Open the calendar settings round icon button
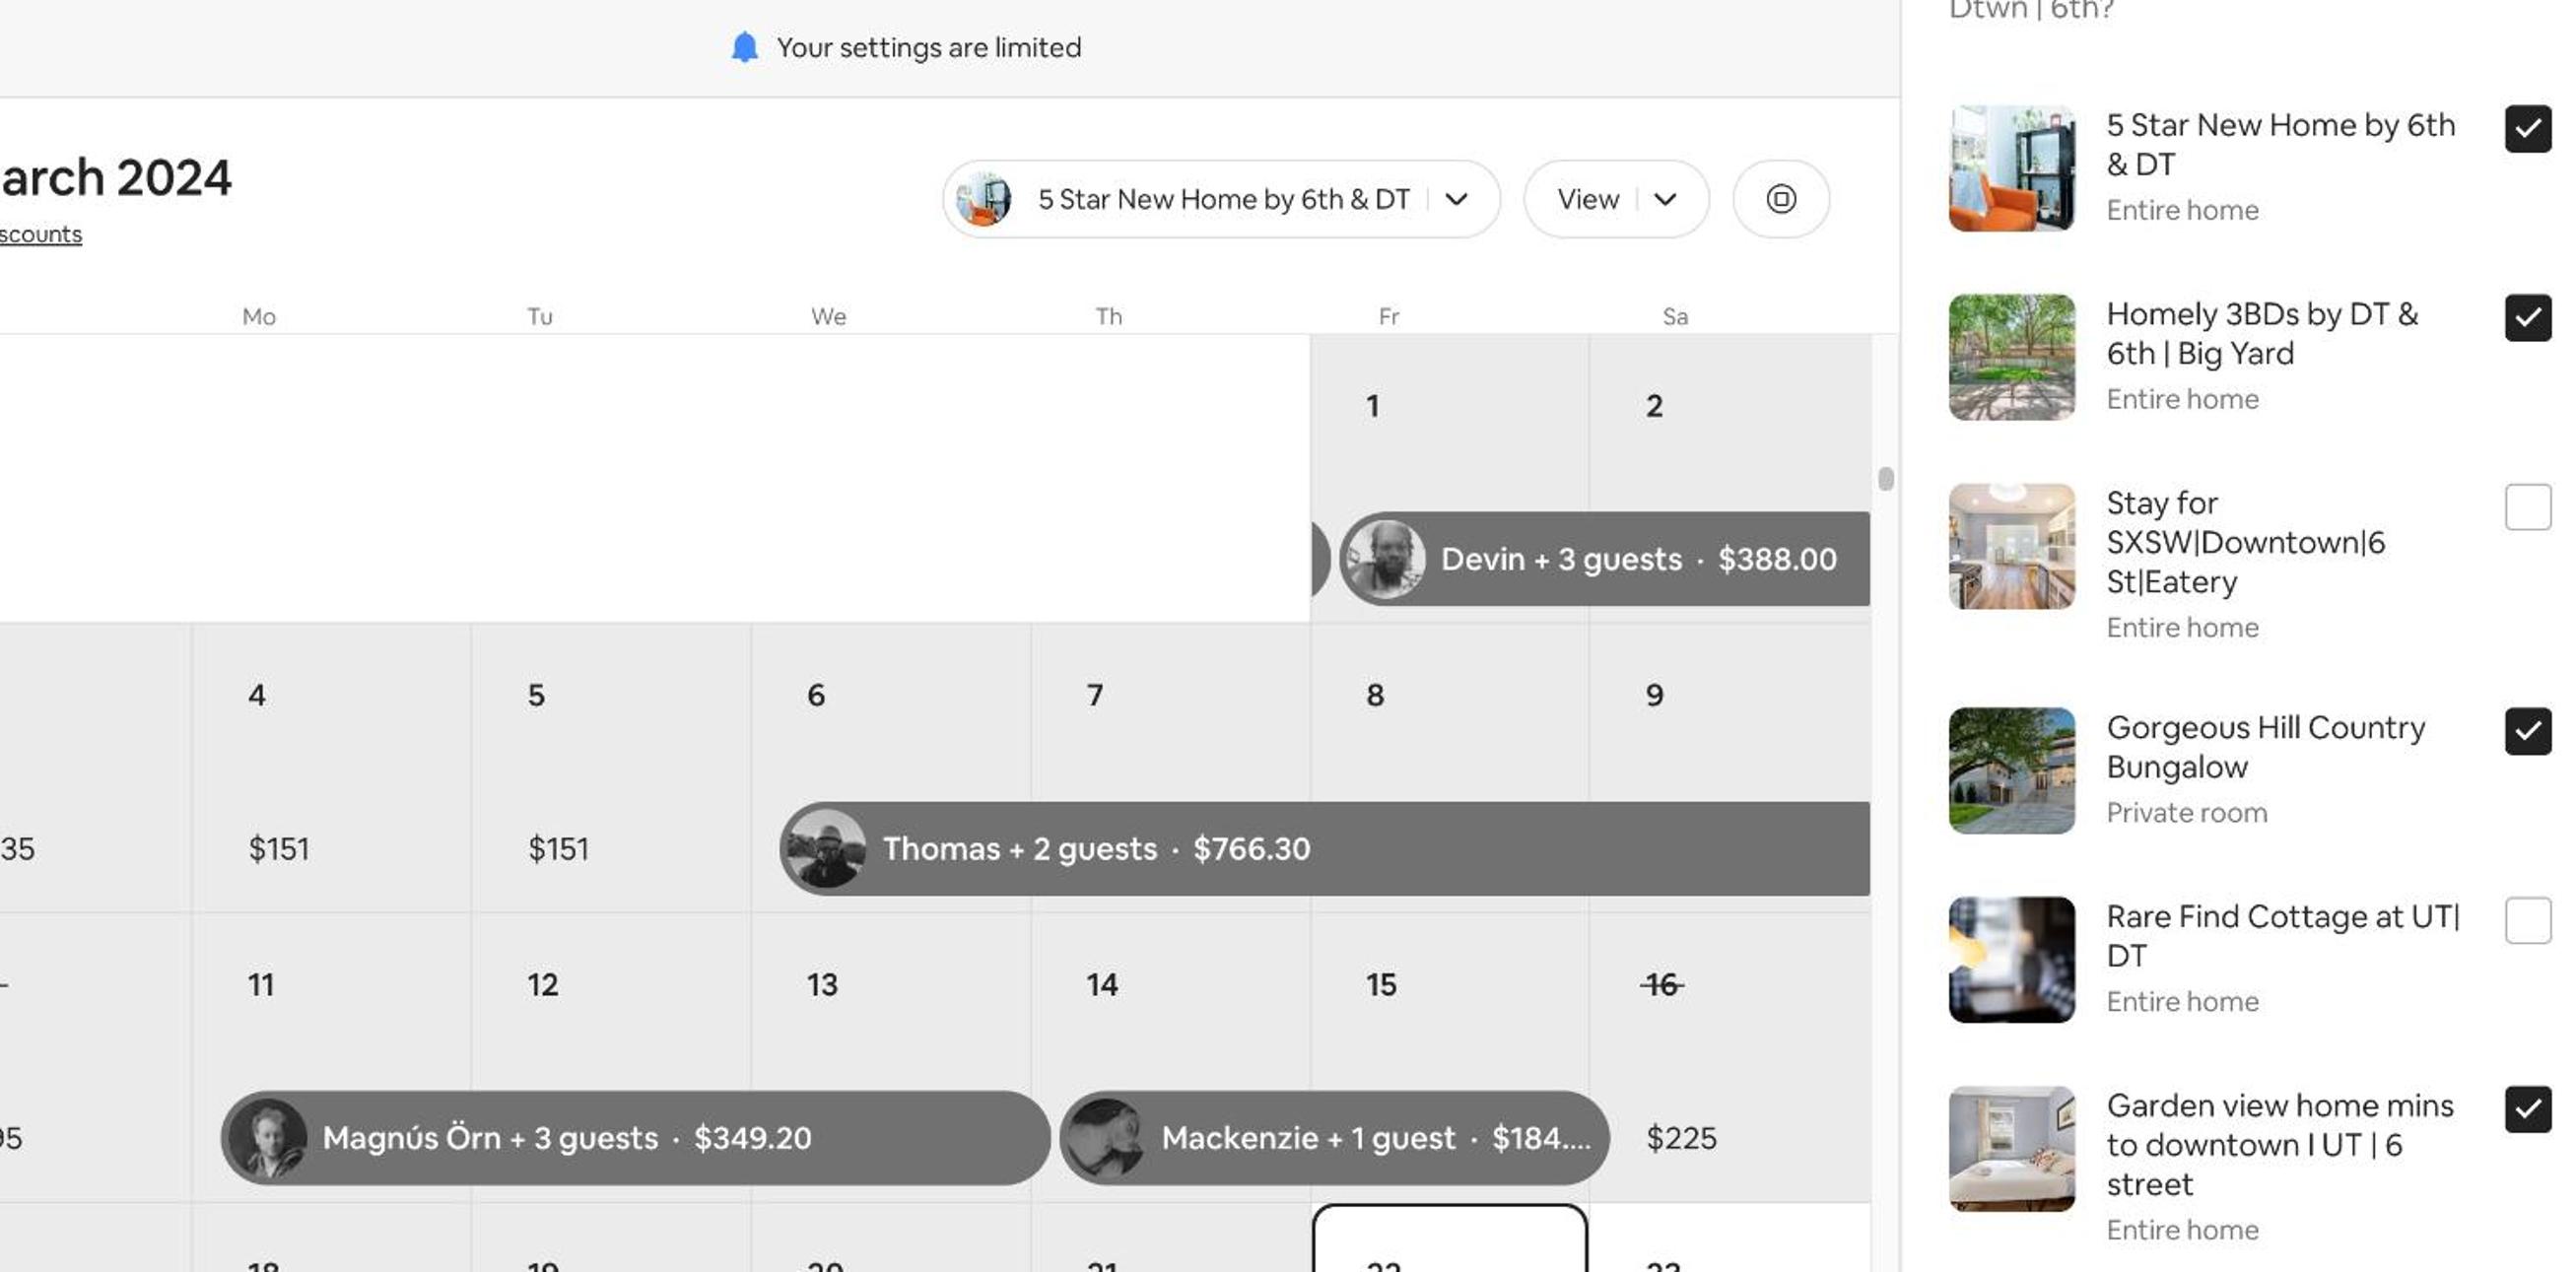 [1781, 199]
